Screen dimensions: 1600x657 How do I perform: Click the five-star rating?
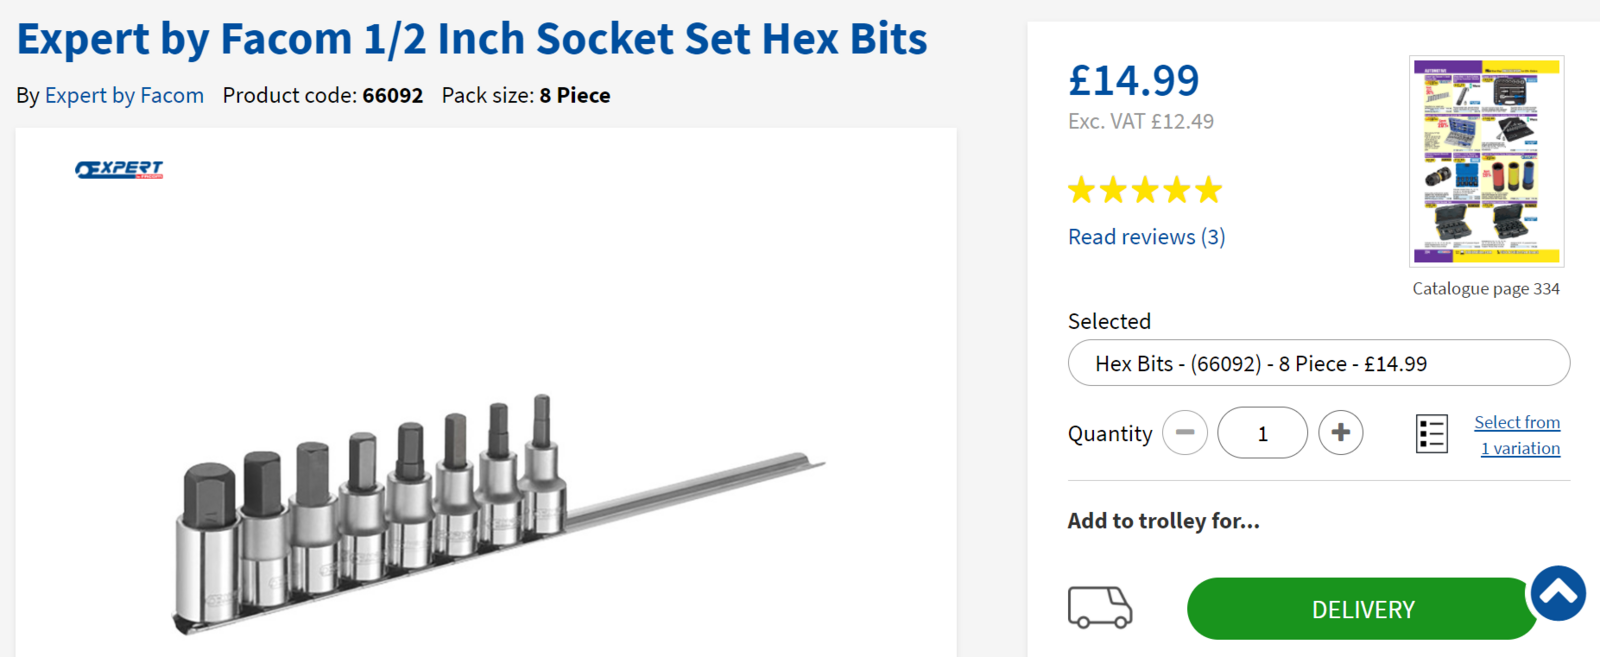coord(1145,190)
